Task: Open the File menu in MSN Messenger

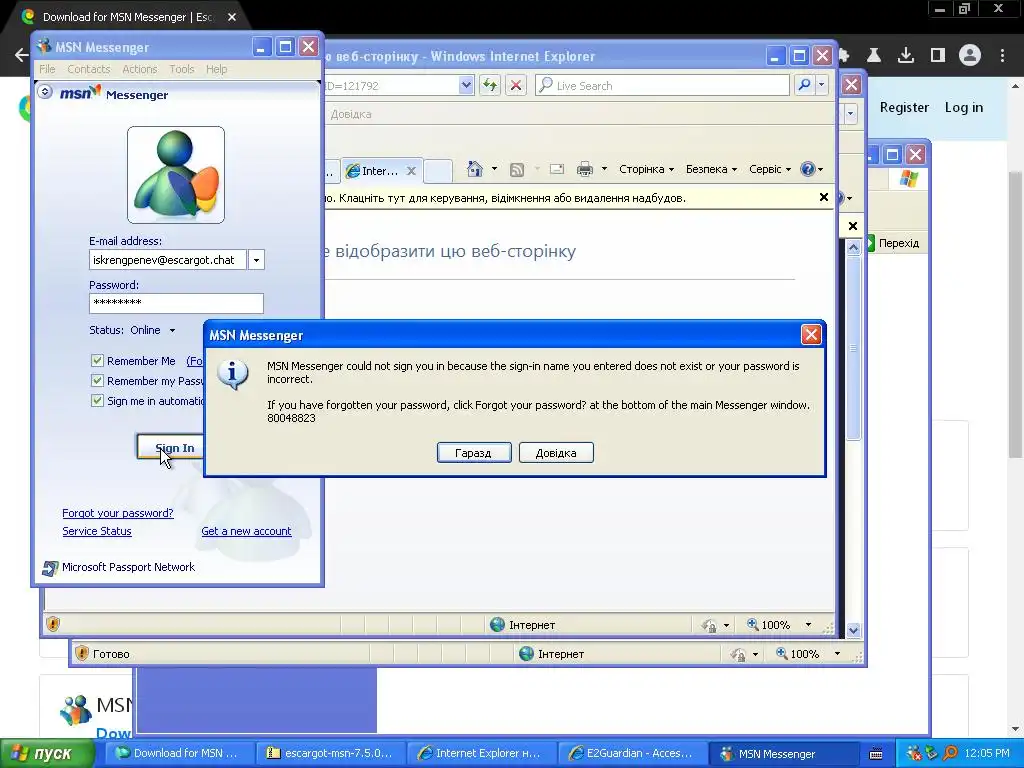Action: (47, 69)
